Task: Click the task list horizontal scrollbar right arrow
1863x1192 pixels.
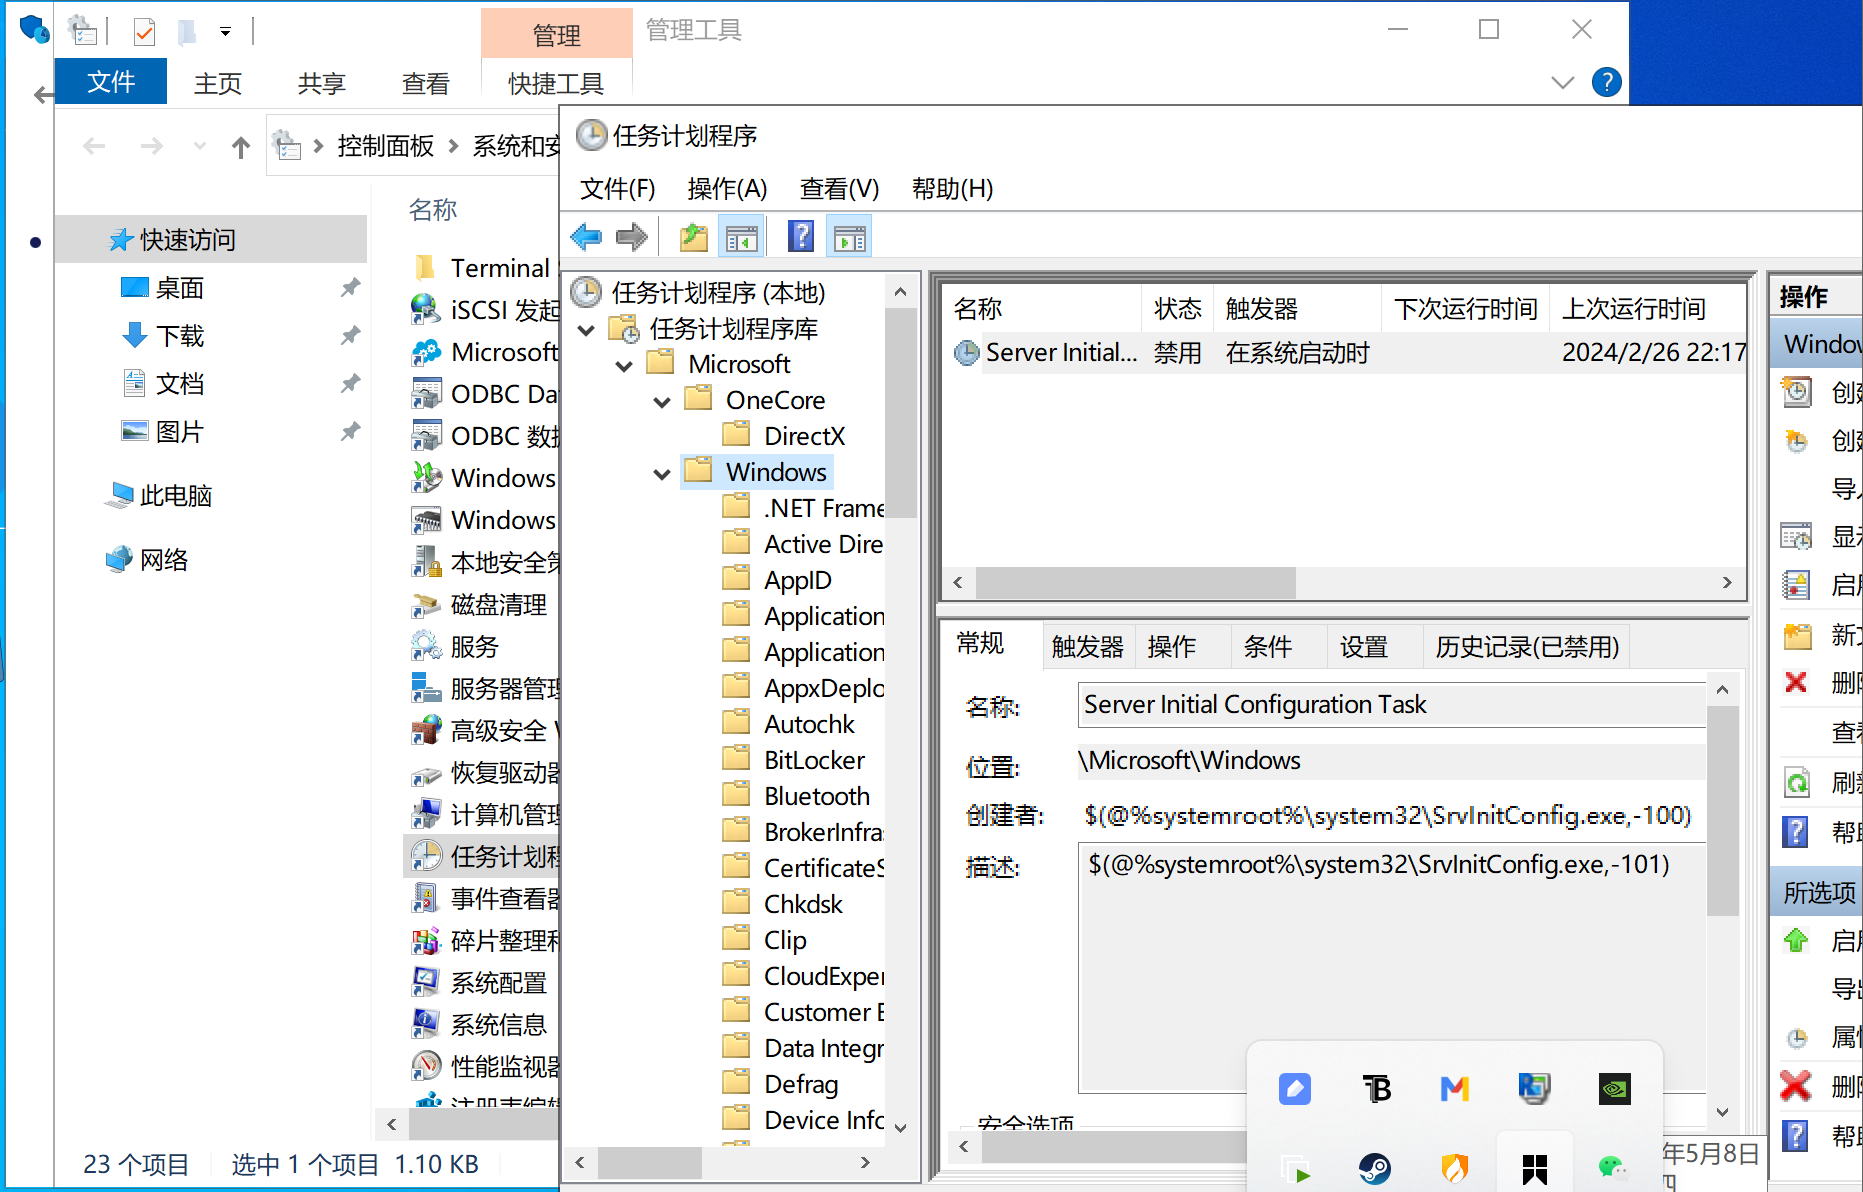Action: [1727, 583]
